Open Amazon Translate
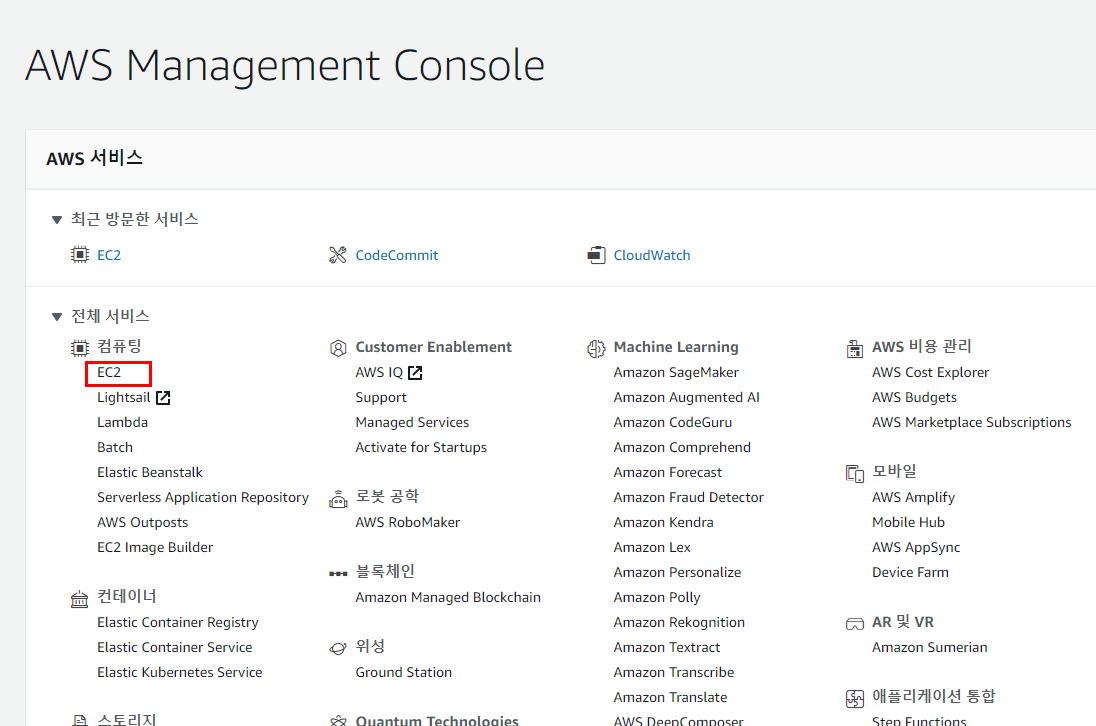The width and height of the screenshot is (1096, 726). (x=670, y=697)
